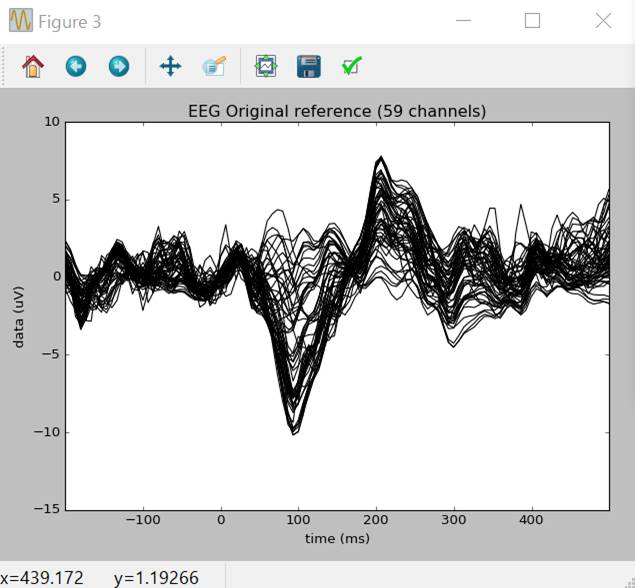
Task: Click the negative trough near 100 ms
Action: [x=294, y=432]
